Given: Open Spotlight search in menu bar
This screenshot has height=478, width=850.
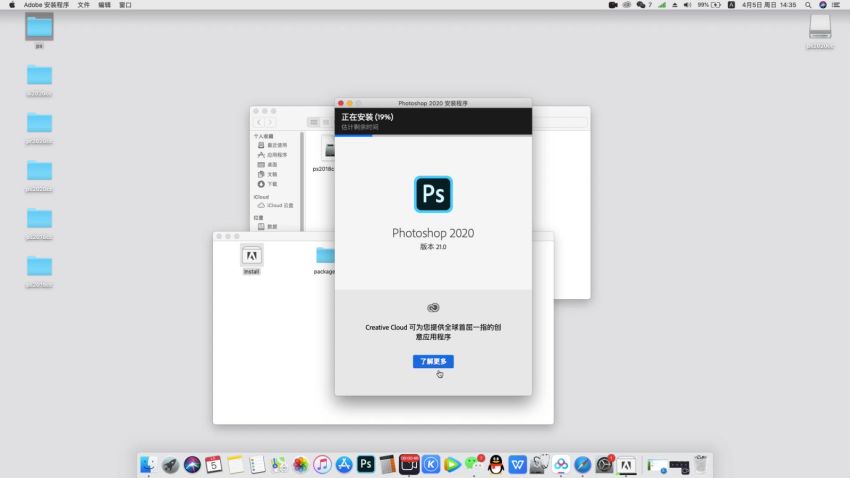Looking at the screenshot, I should (808, 5).
